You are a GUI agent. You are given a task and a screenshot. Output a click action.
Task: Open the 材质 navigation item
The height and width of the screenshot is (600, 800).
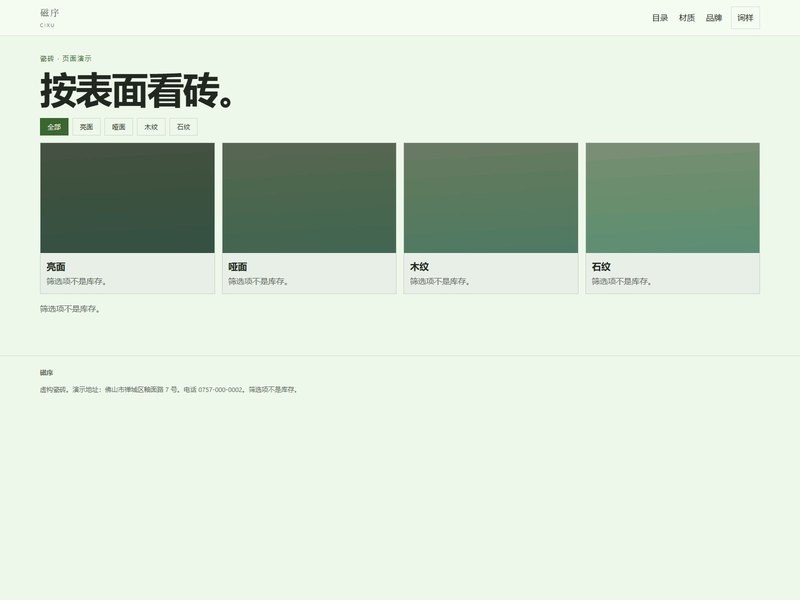tap(687, 18)
